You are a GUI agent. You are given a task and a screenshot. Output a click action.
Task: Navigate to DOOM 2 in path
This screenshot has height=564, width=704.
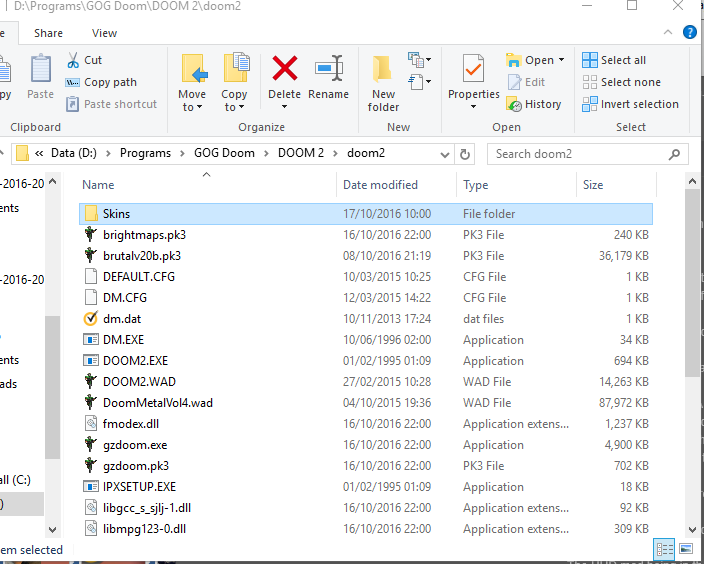coord(301,153)
